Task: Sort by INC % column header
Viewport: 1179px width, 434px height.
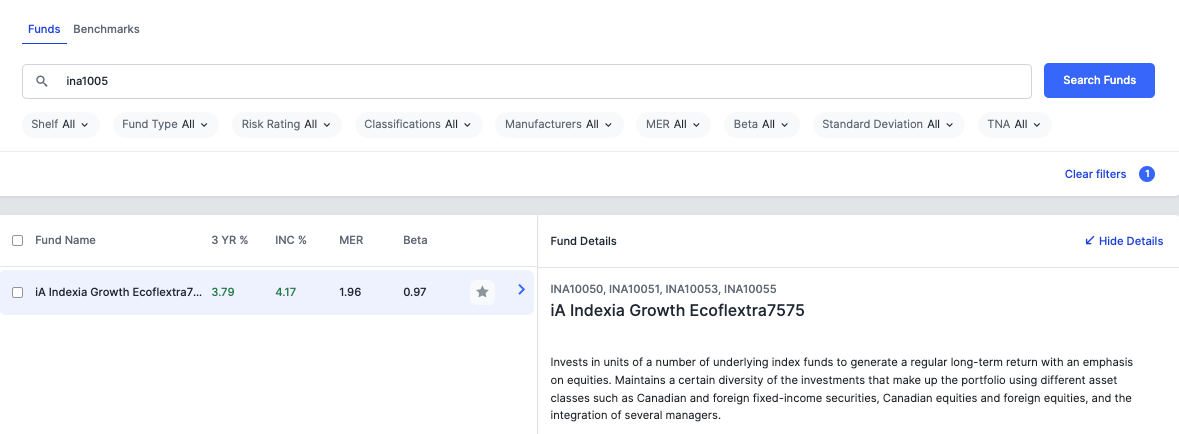Action: point(291,241)
